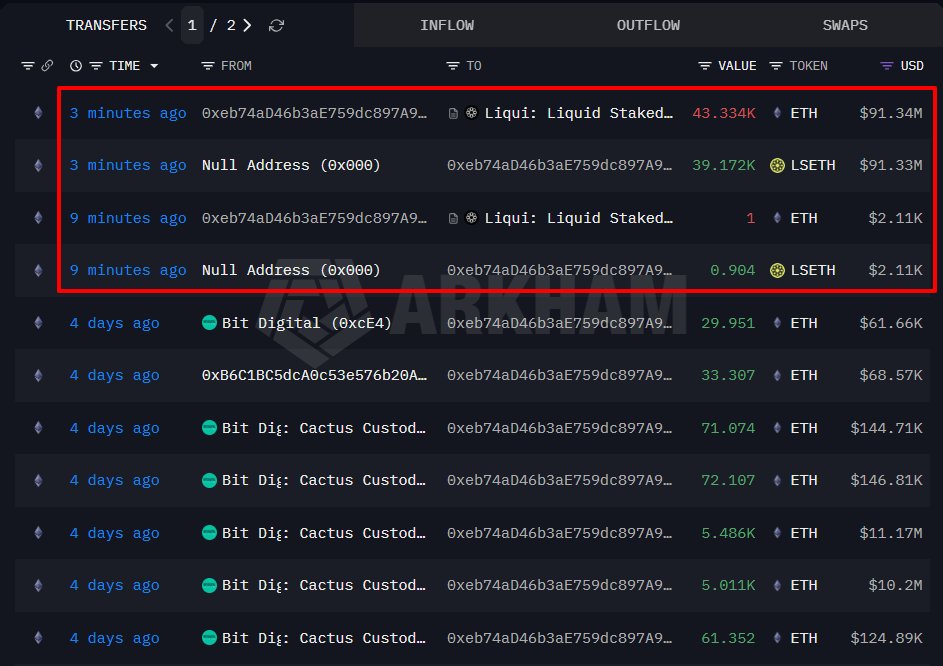Screen dimensions: 943x666
Task: Click ETH token icon in 33.307 row
Action: 777,375
